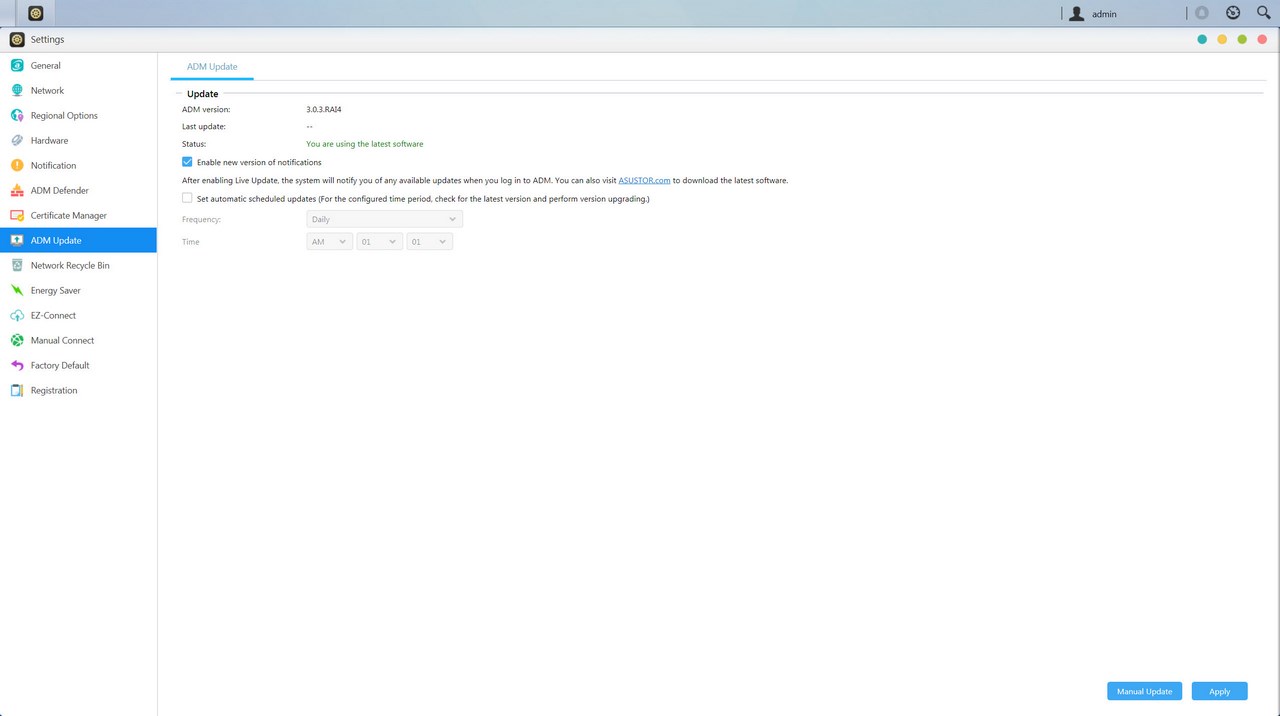Click the Settings app icon in the taskbar

[36, 13]
